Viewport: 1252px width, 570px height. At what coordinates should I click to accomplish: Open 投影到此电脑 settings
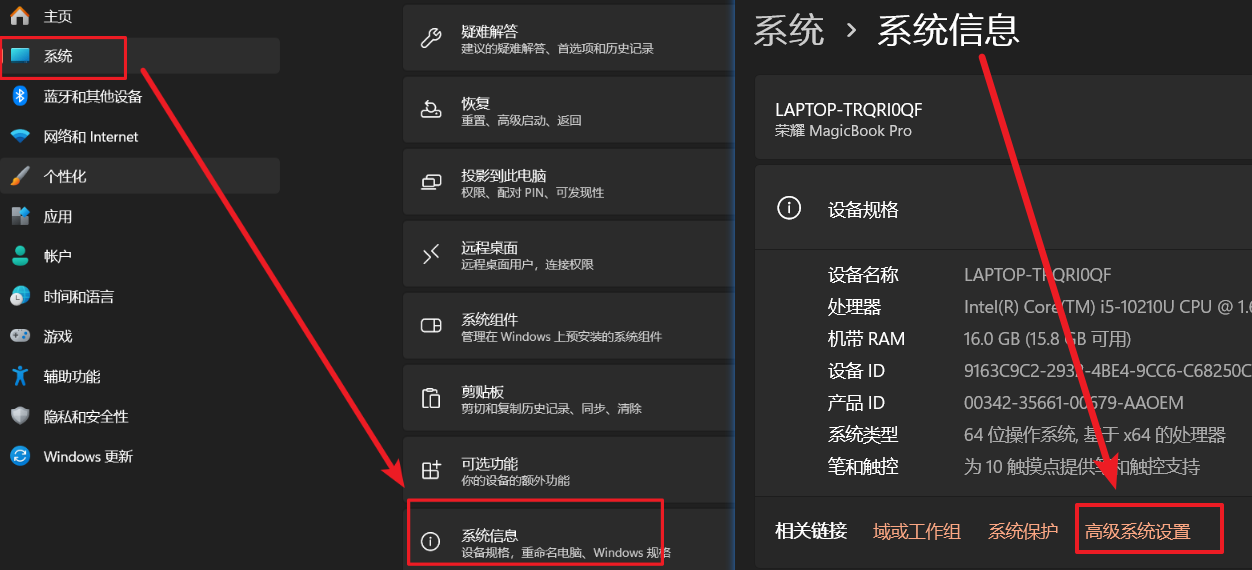[x=568, y=183]
